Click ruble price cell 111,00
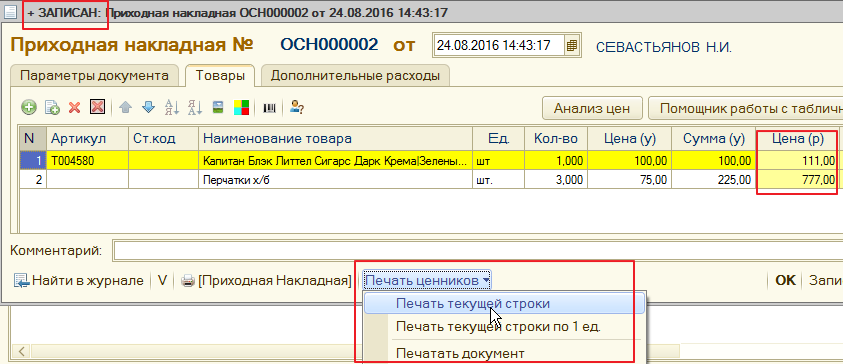 coord(797,160)
